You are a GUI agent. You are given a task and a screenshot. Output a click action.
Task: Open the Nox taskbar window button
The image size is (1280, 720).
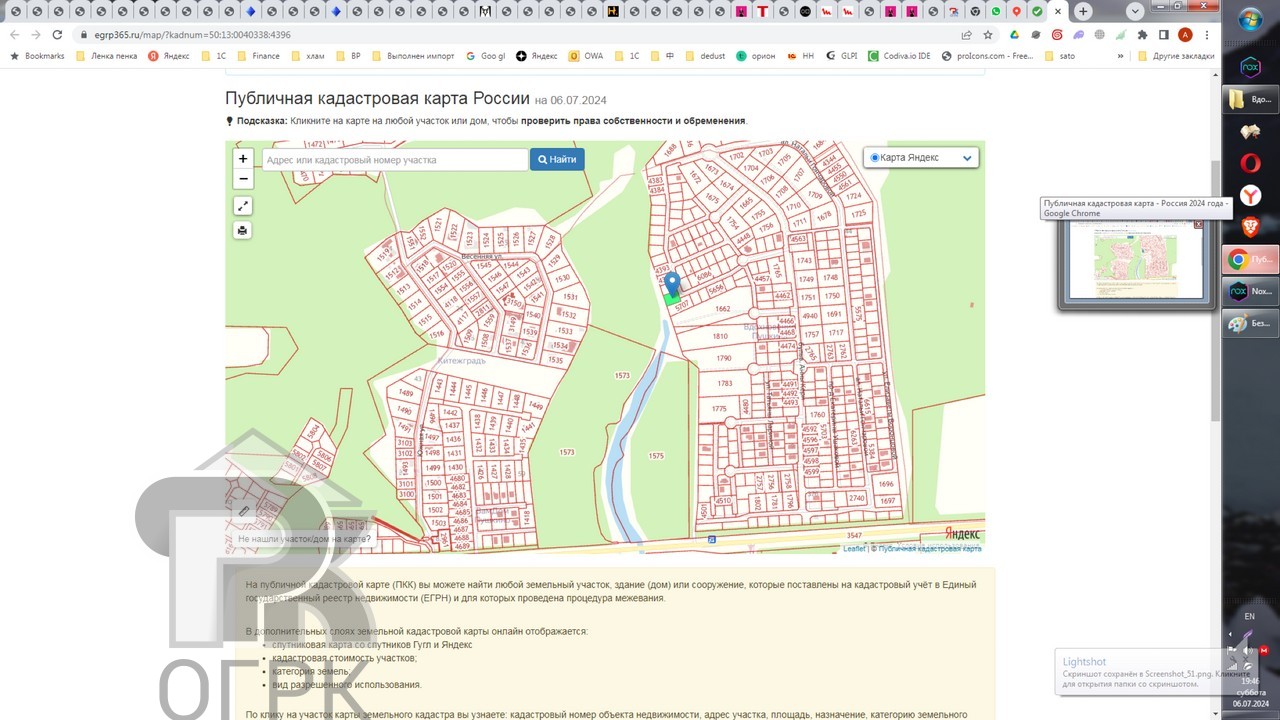(1250, 291)
